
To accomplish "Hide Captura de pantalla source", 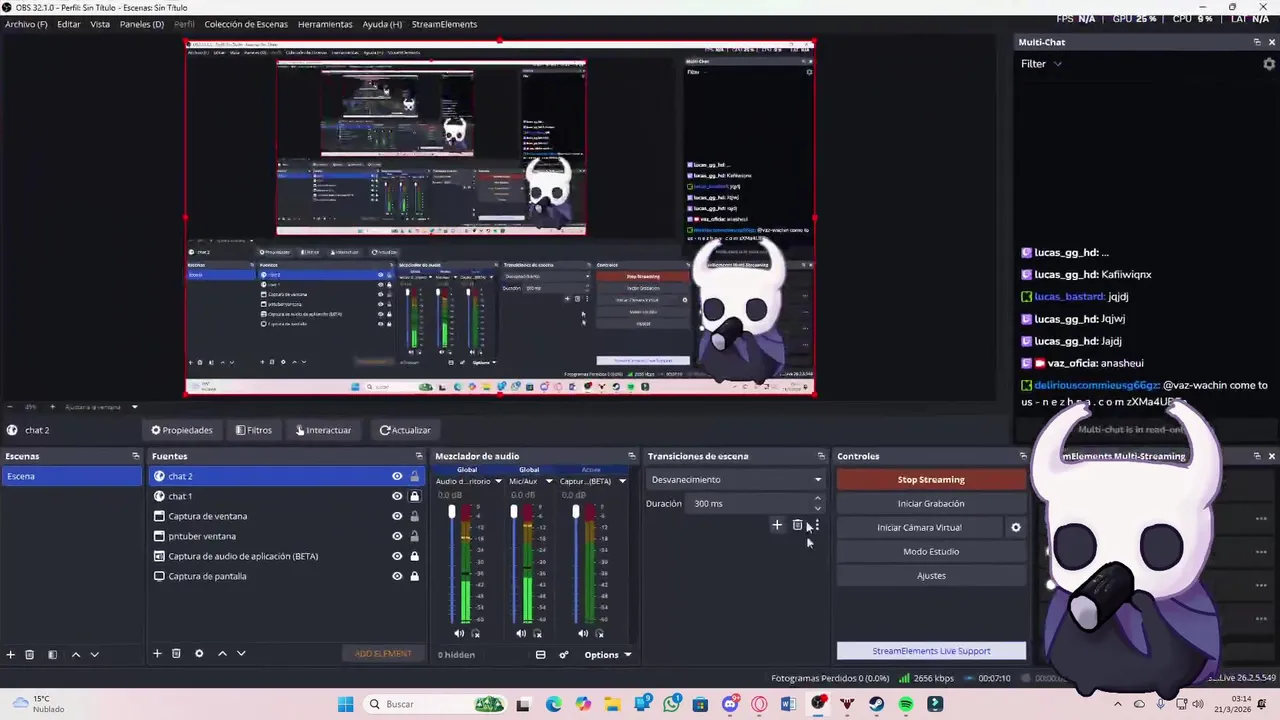I will point(397,576).
